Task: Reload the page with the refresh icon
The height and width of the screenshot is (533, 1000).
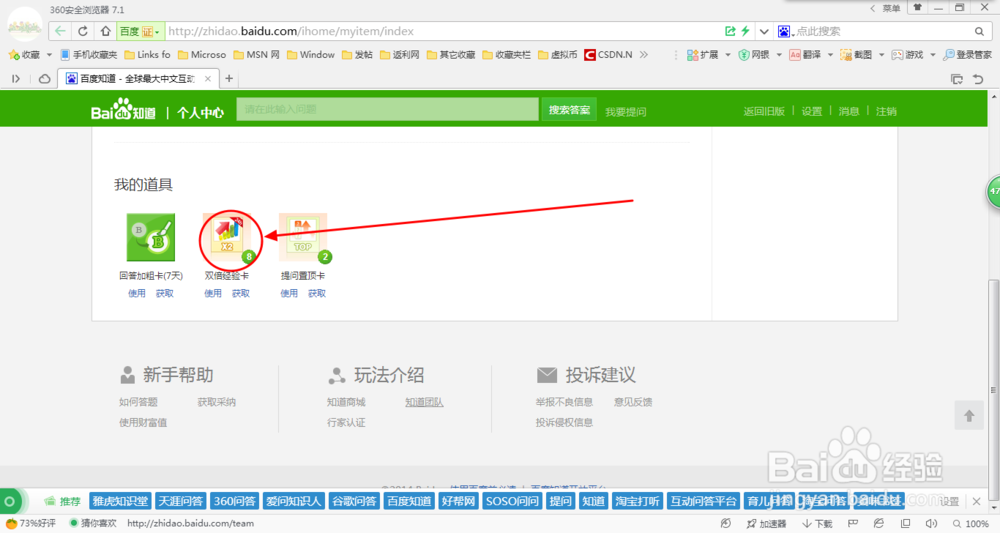Action: coord(83,31)
